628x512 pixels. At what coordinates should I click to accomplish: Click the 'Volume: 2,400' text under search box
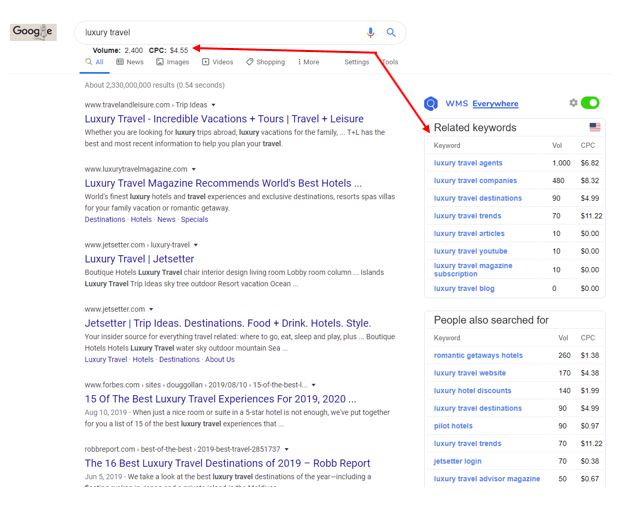118,50
